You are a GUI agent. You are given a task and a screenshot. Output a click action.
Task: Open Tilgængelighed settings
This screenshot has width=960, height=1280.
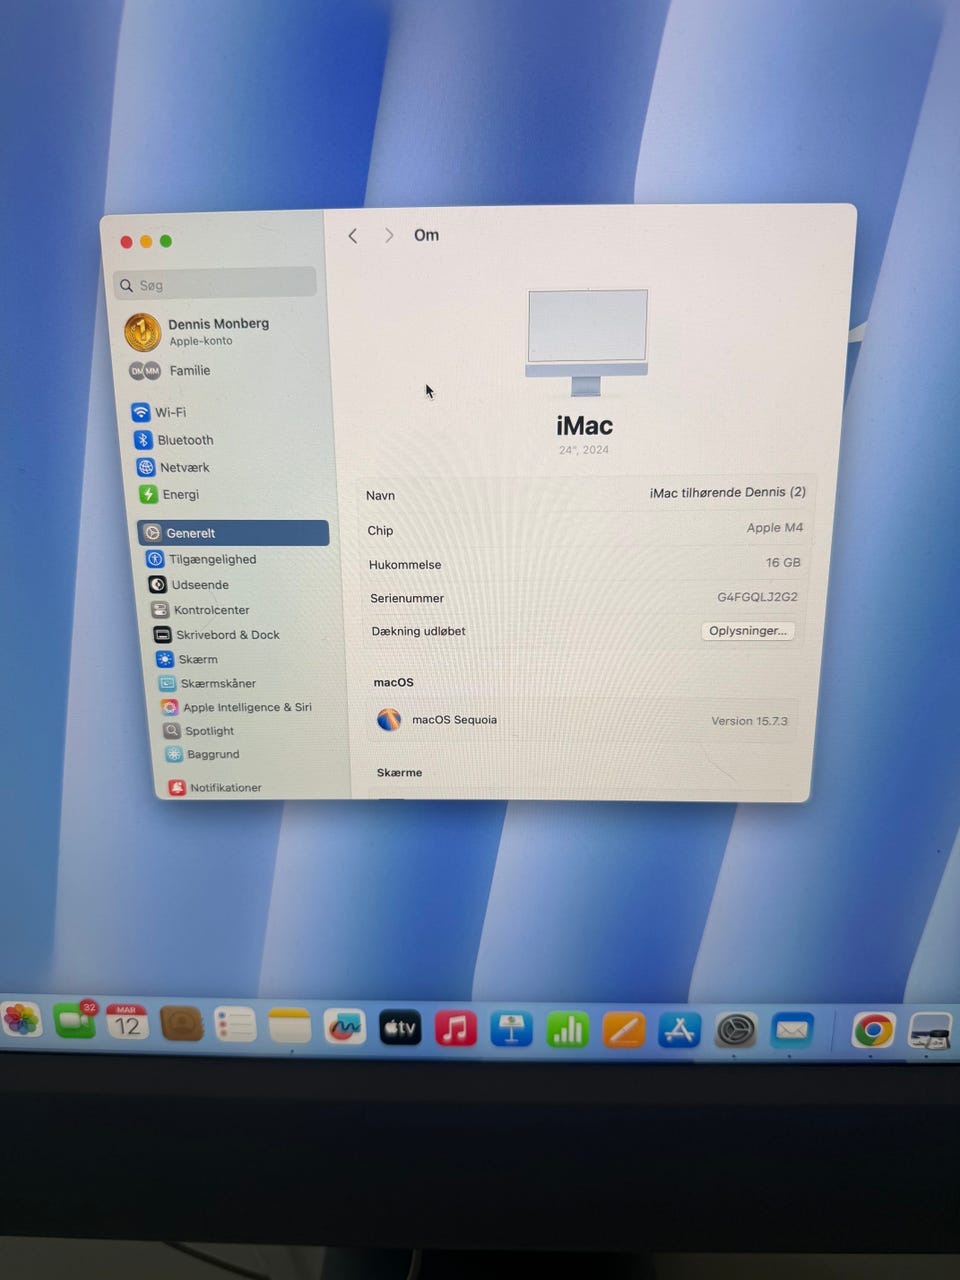tap(201, 559)
